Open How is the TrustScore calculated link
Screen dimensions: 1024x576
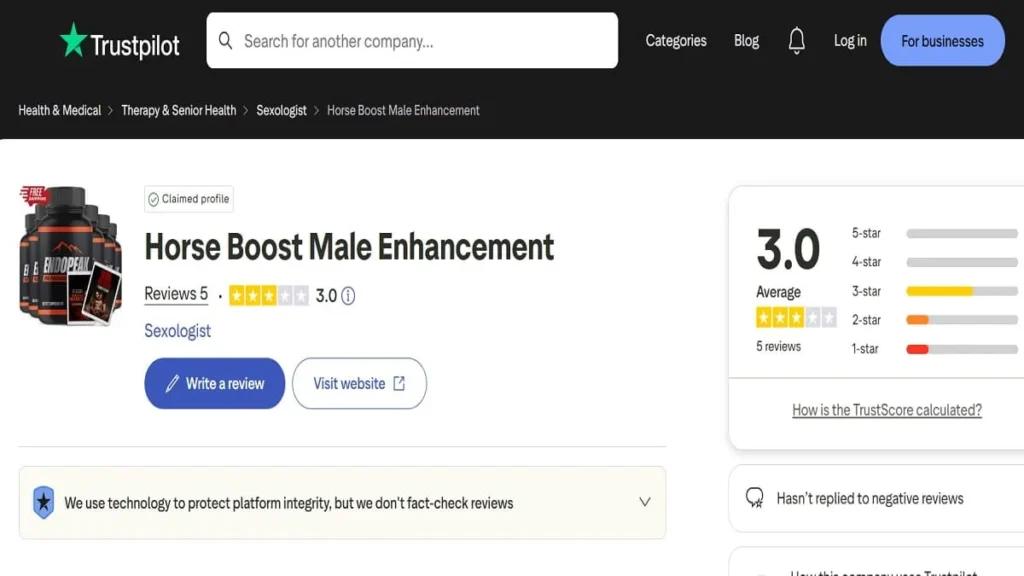[x=887, y=410]
